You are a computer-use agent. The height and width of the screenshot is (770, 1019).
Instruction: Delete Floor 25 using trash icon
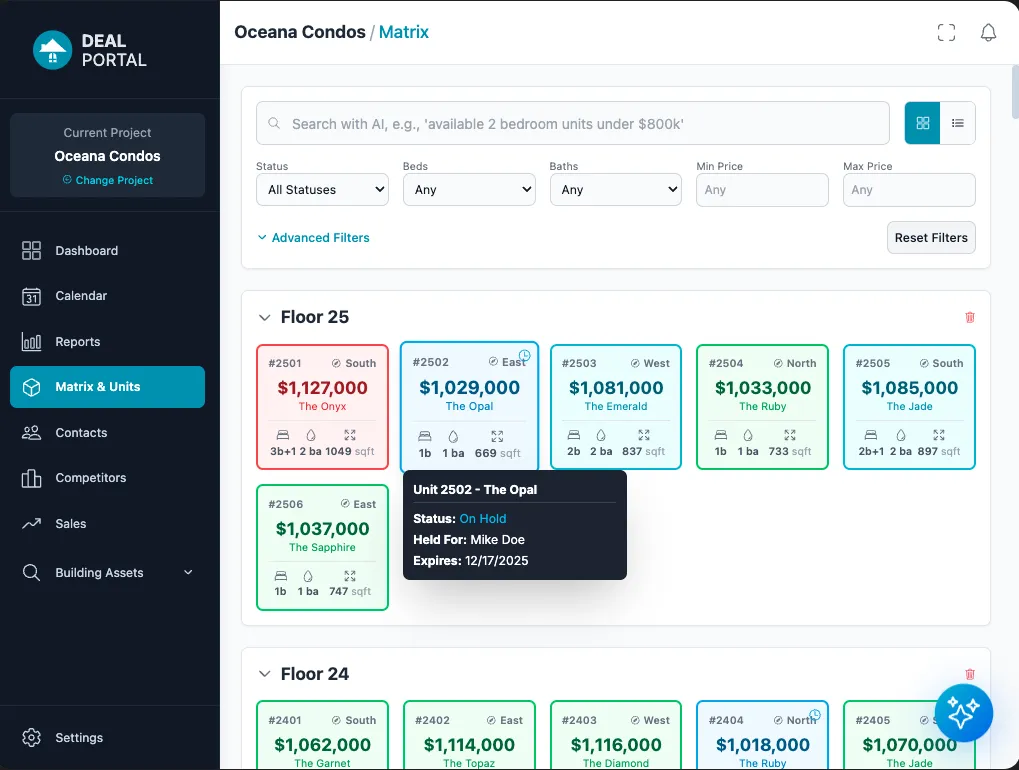pyautogui.click(x=969, y=317)
